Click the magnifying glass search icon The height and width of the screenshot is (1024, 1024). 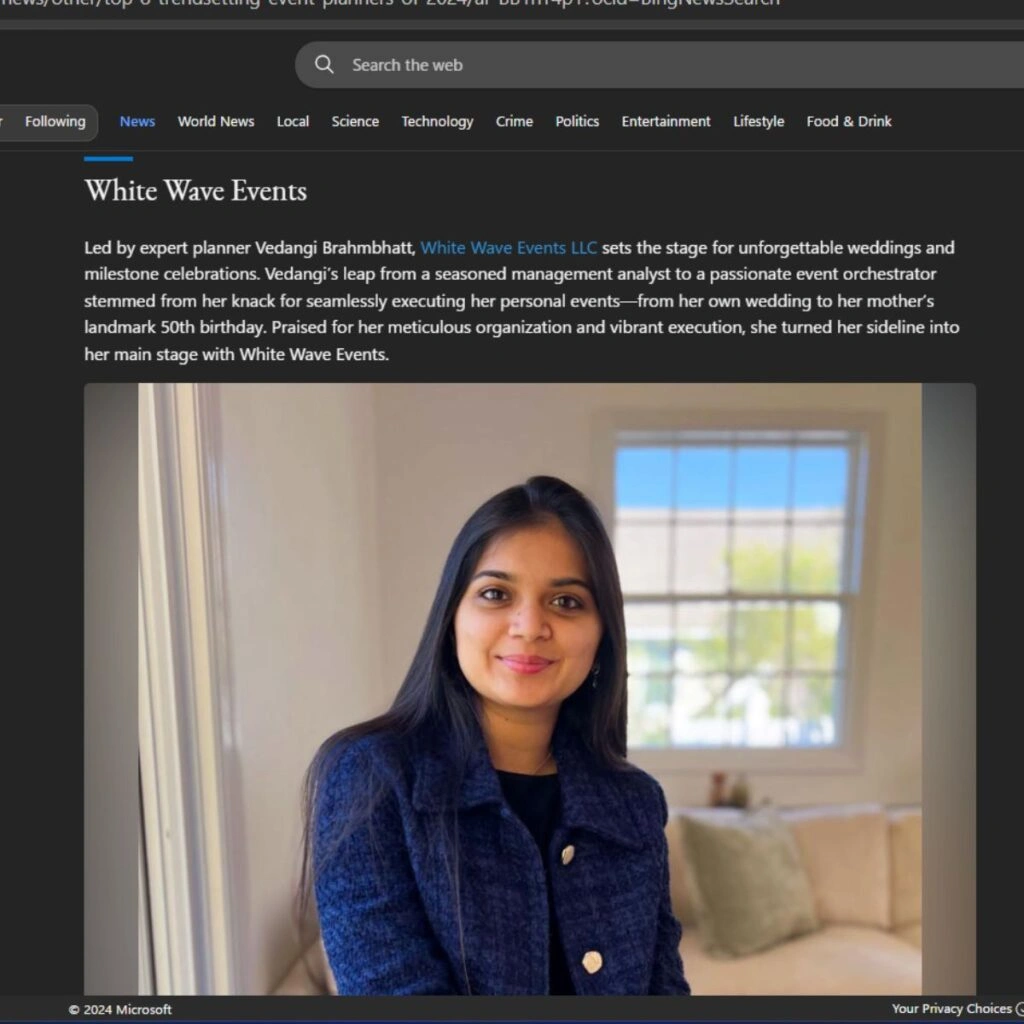324,65
